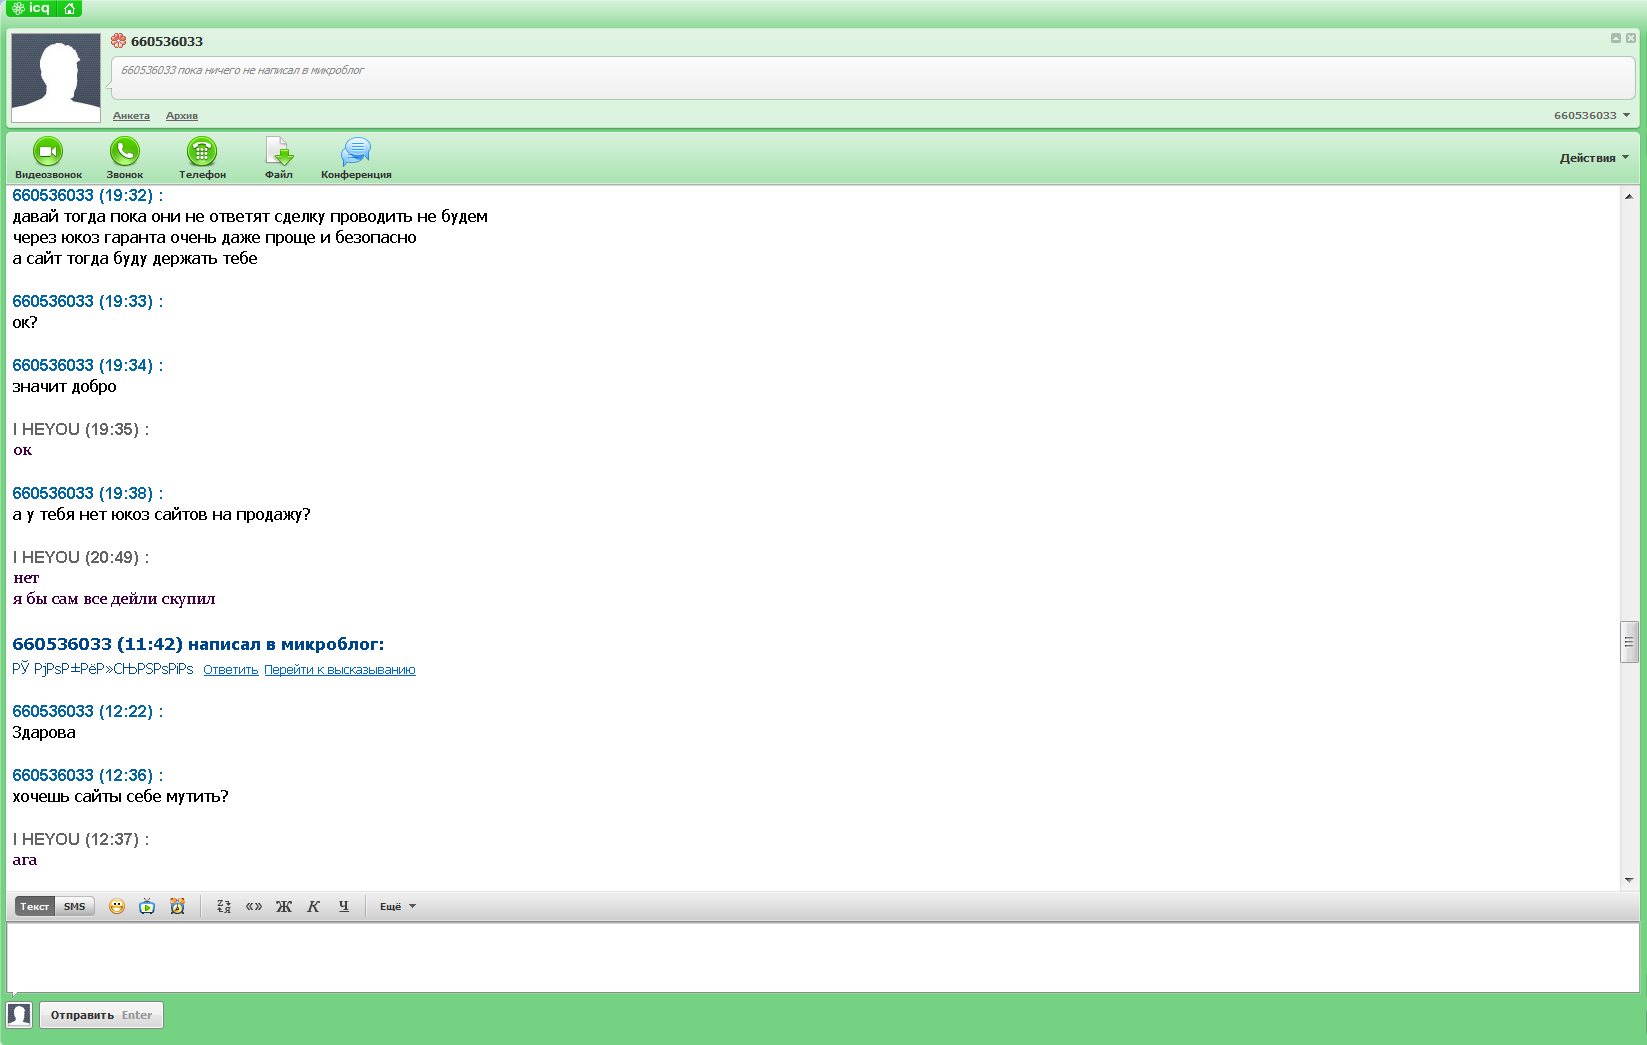Focus the message text input area
Image resolution: width=1647 pixels, height=1045 pixels.
tap(823, 958)
